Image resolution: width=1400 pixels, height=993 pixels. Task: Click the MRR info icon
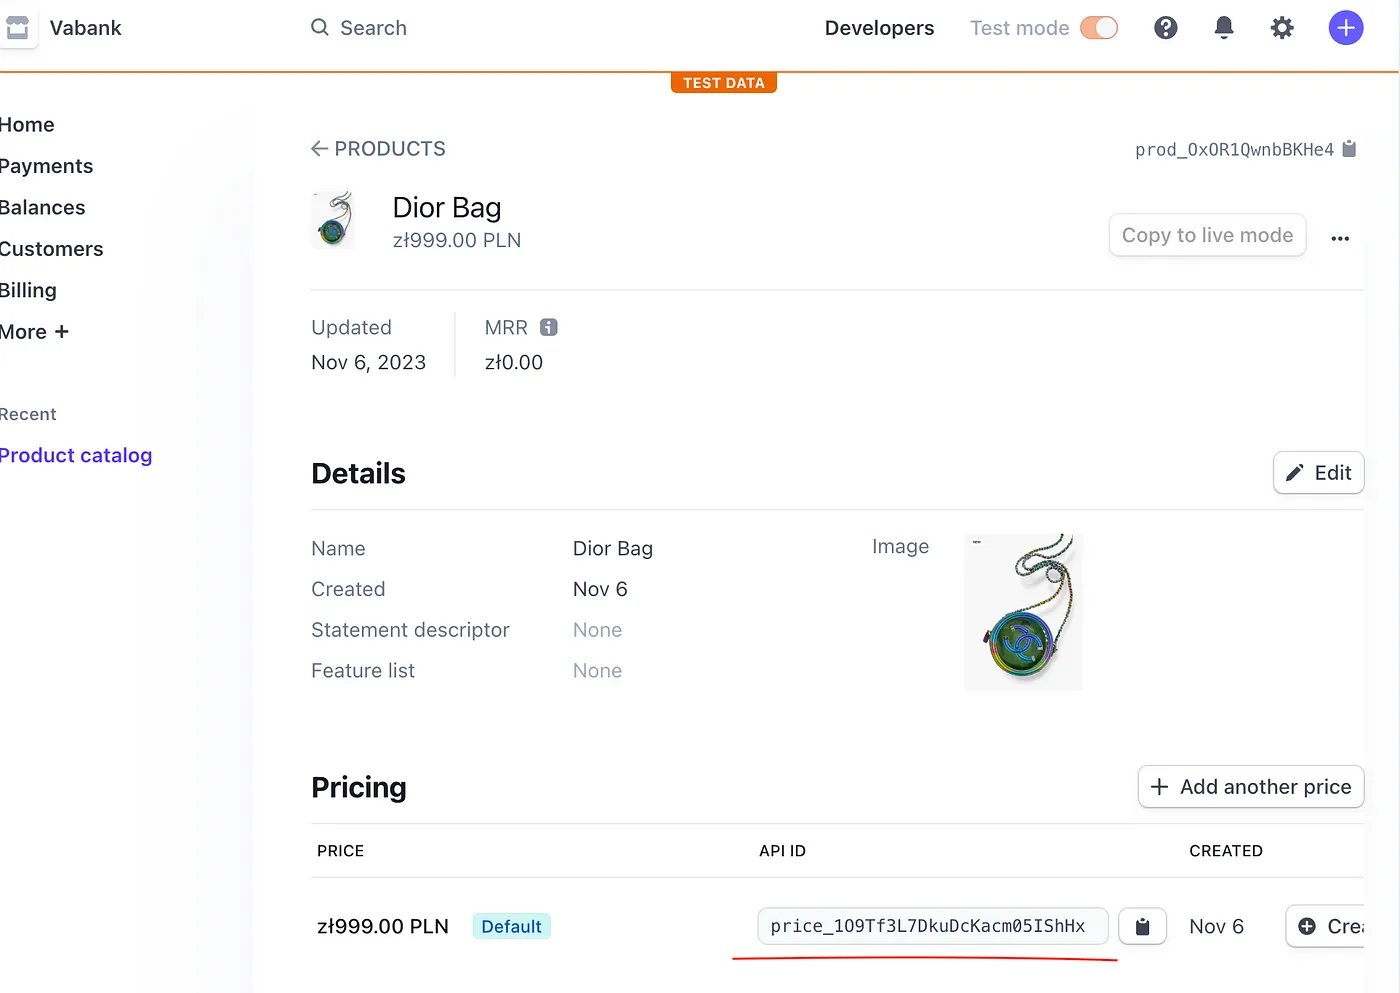click(548, 327)
